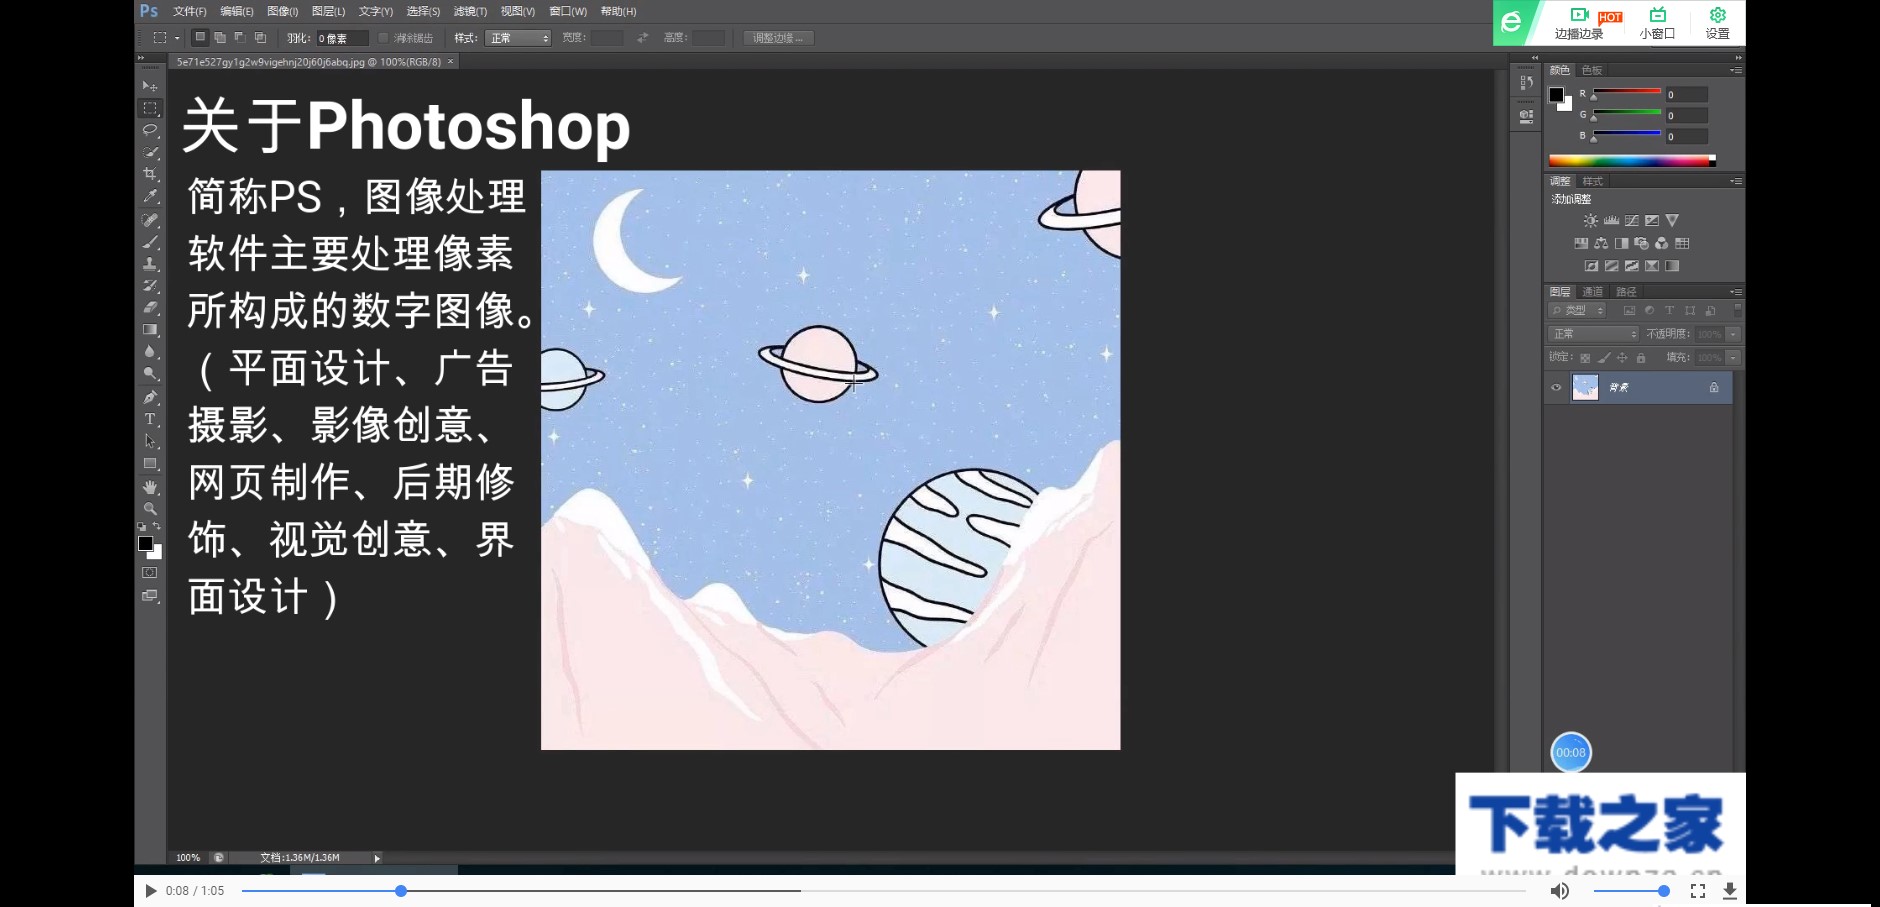Open the layer blend mode dropdown

1594,334
